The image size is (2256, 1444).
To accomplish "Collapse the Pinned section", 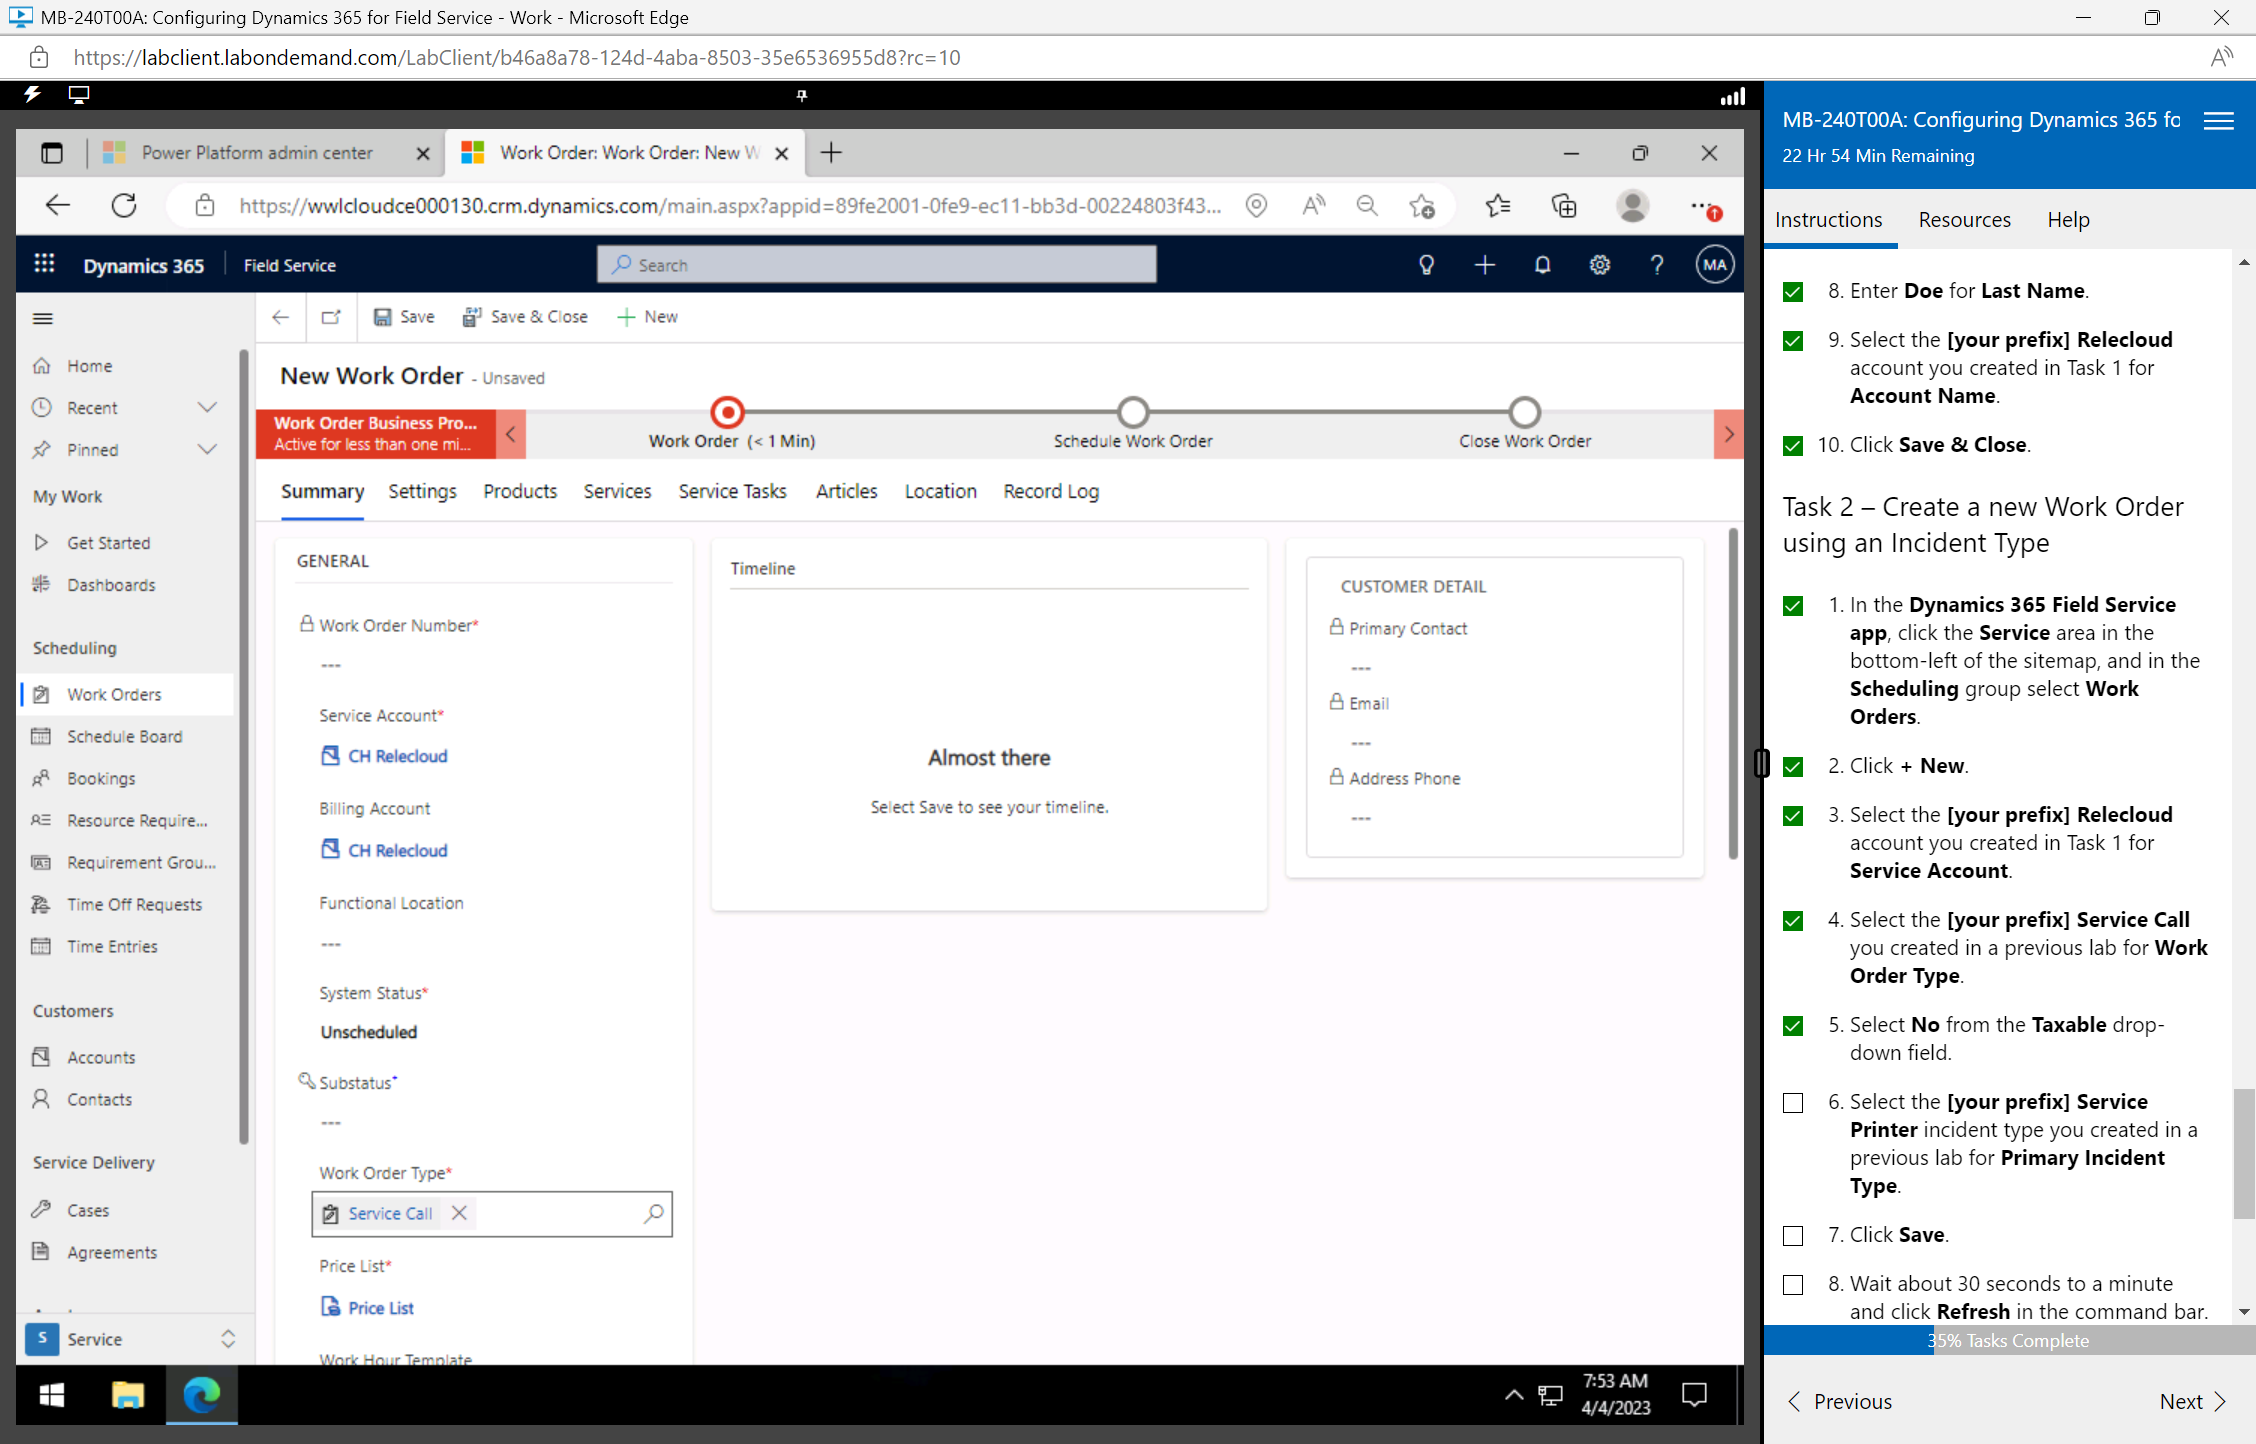I will [x=207, y=449].
